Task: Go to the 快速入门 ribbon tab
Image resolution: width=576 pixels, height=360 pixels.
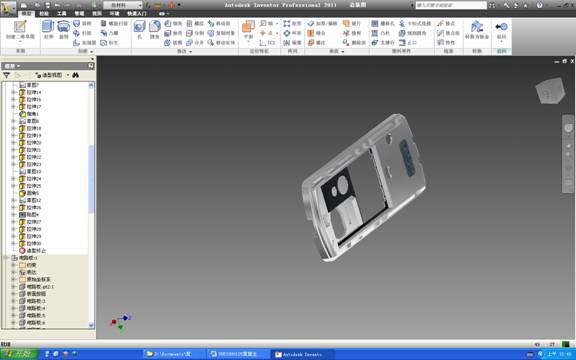Action: (x=137, y=14)
